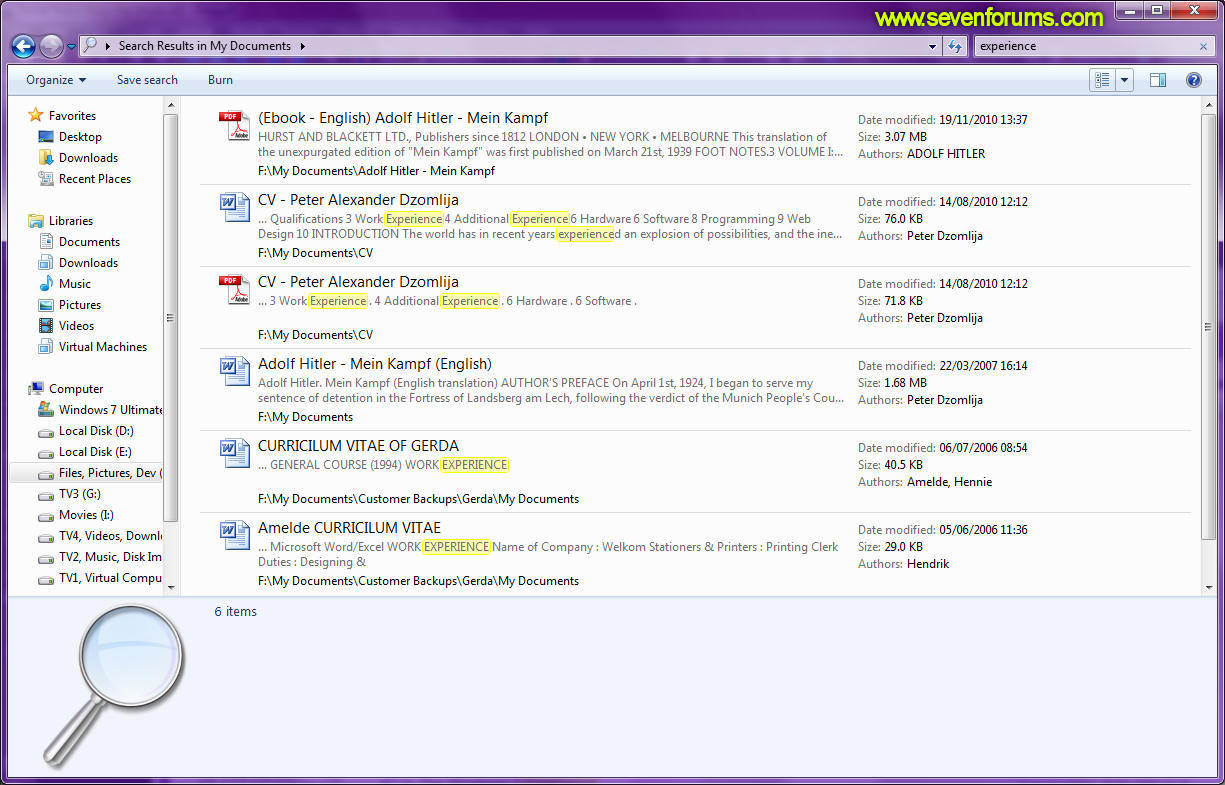Select 'Amelde CURRICULUM VITAE' title
This screenshot has width=1225, height=785.
pyautogui.click(x=349, y=528)
